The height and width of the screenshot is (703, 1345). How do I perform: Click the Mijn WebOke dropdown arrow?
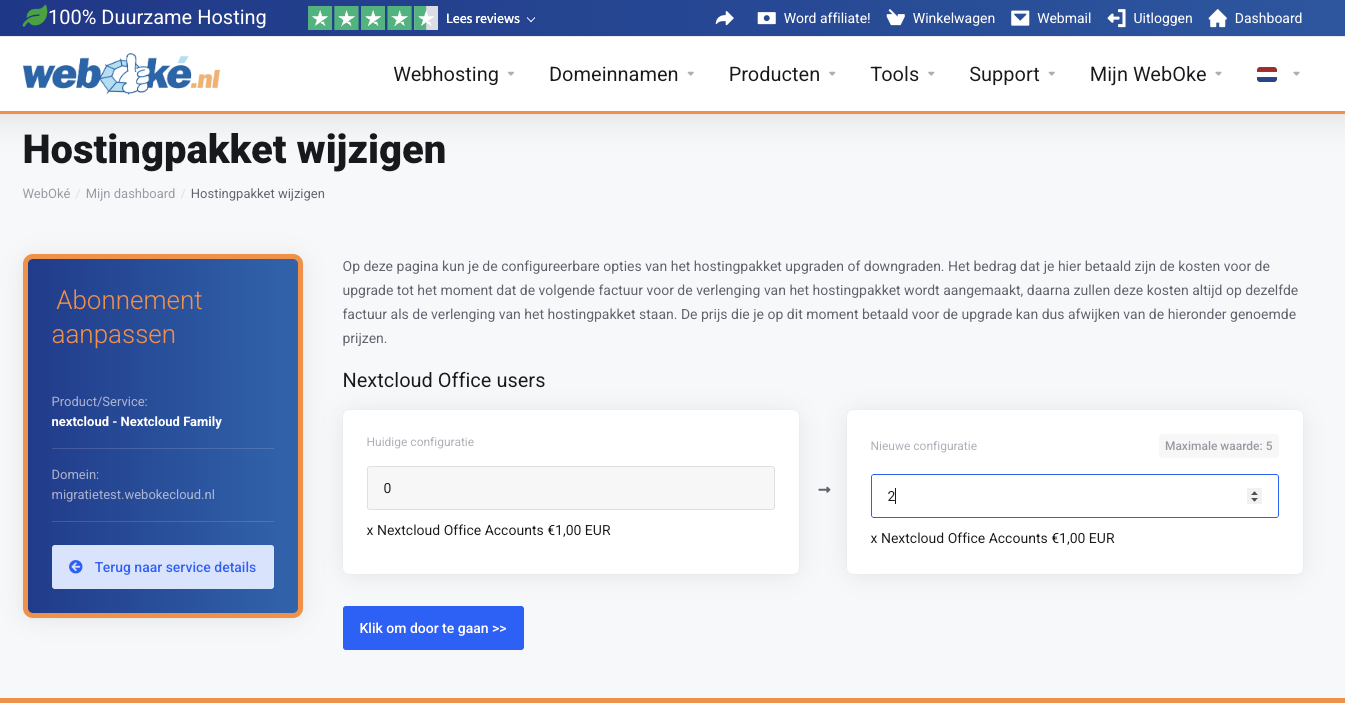(1219, 74)
